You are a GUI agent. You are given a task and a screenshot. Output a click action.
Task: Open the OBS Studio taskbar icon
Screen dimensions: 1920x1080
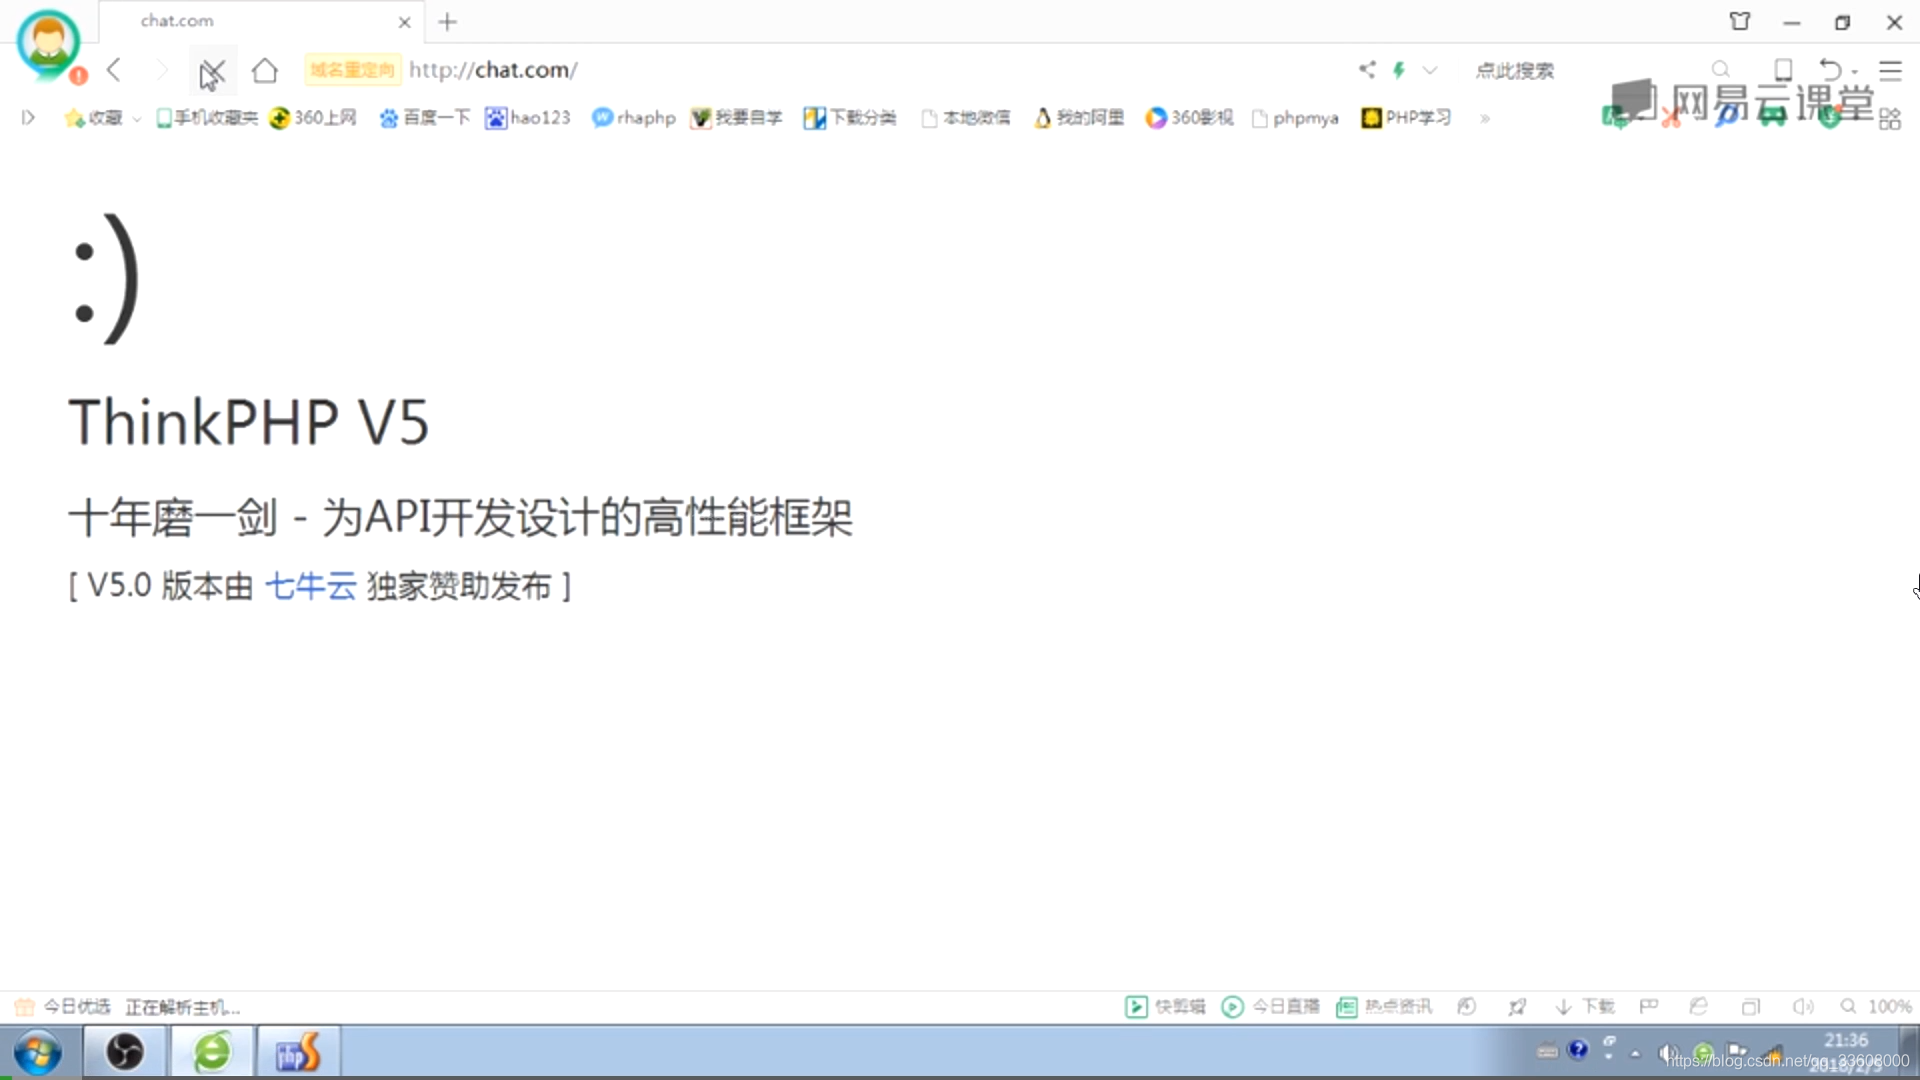coord(125,1052)
